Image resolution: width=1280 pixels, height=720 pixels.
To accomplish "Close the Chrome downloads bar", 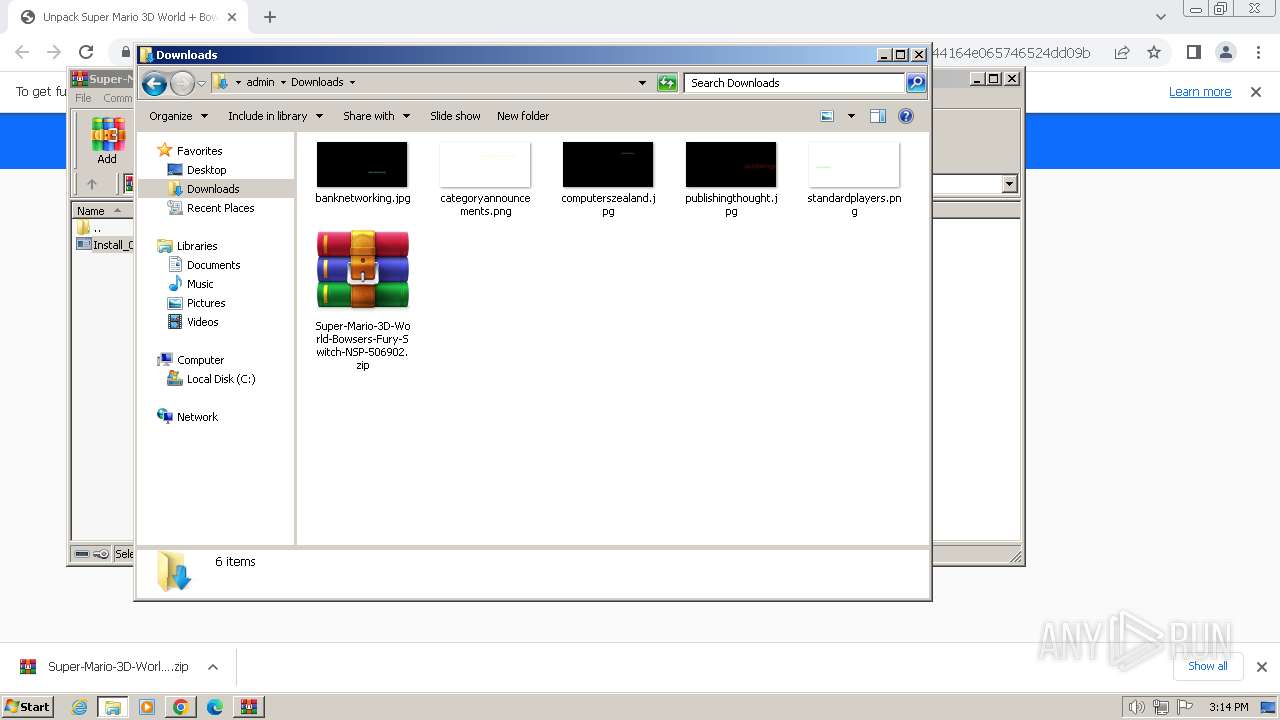I will coord(1262,667).
